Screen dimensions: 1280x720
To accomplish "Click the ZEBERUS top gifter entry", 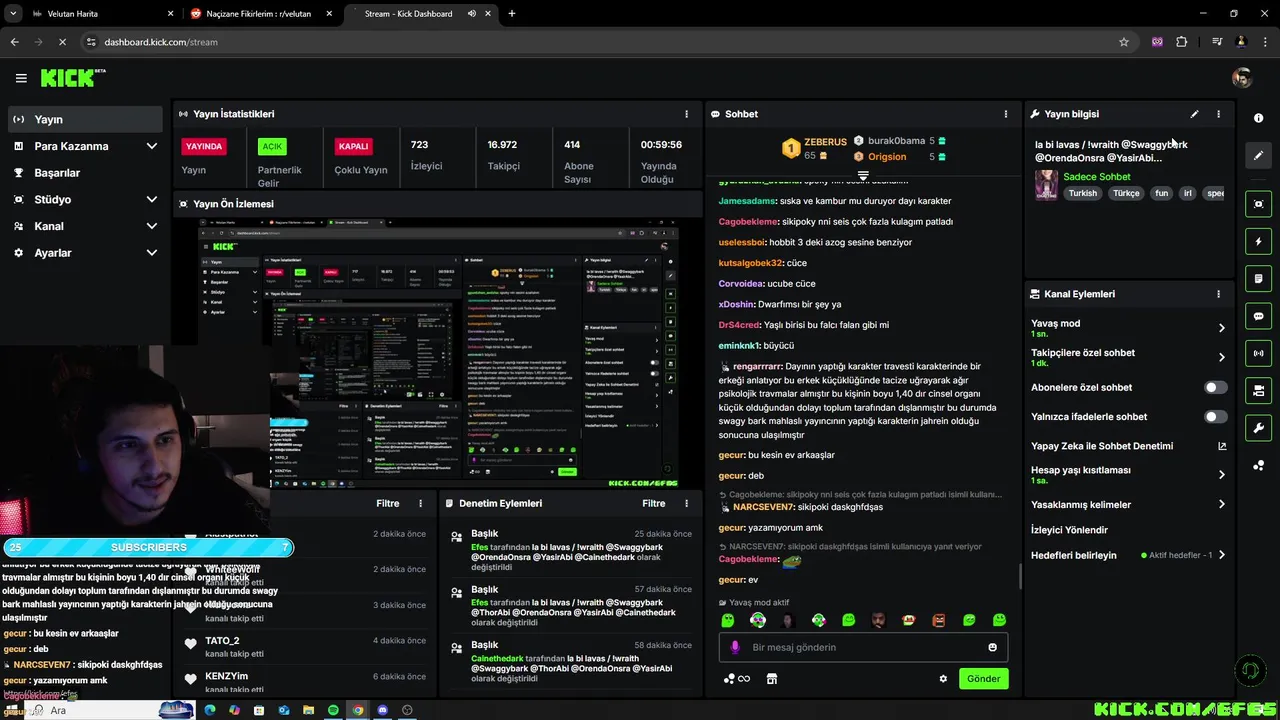I will coord(814,149).
